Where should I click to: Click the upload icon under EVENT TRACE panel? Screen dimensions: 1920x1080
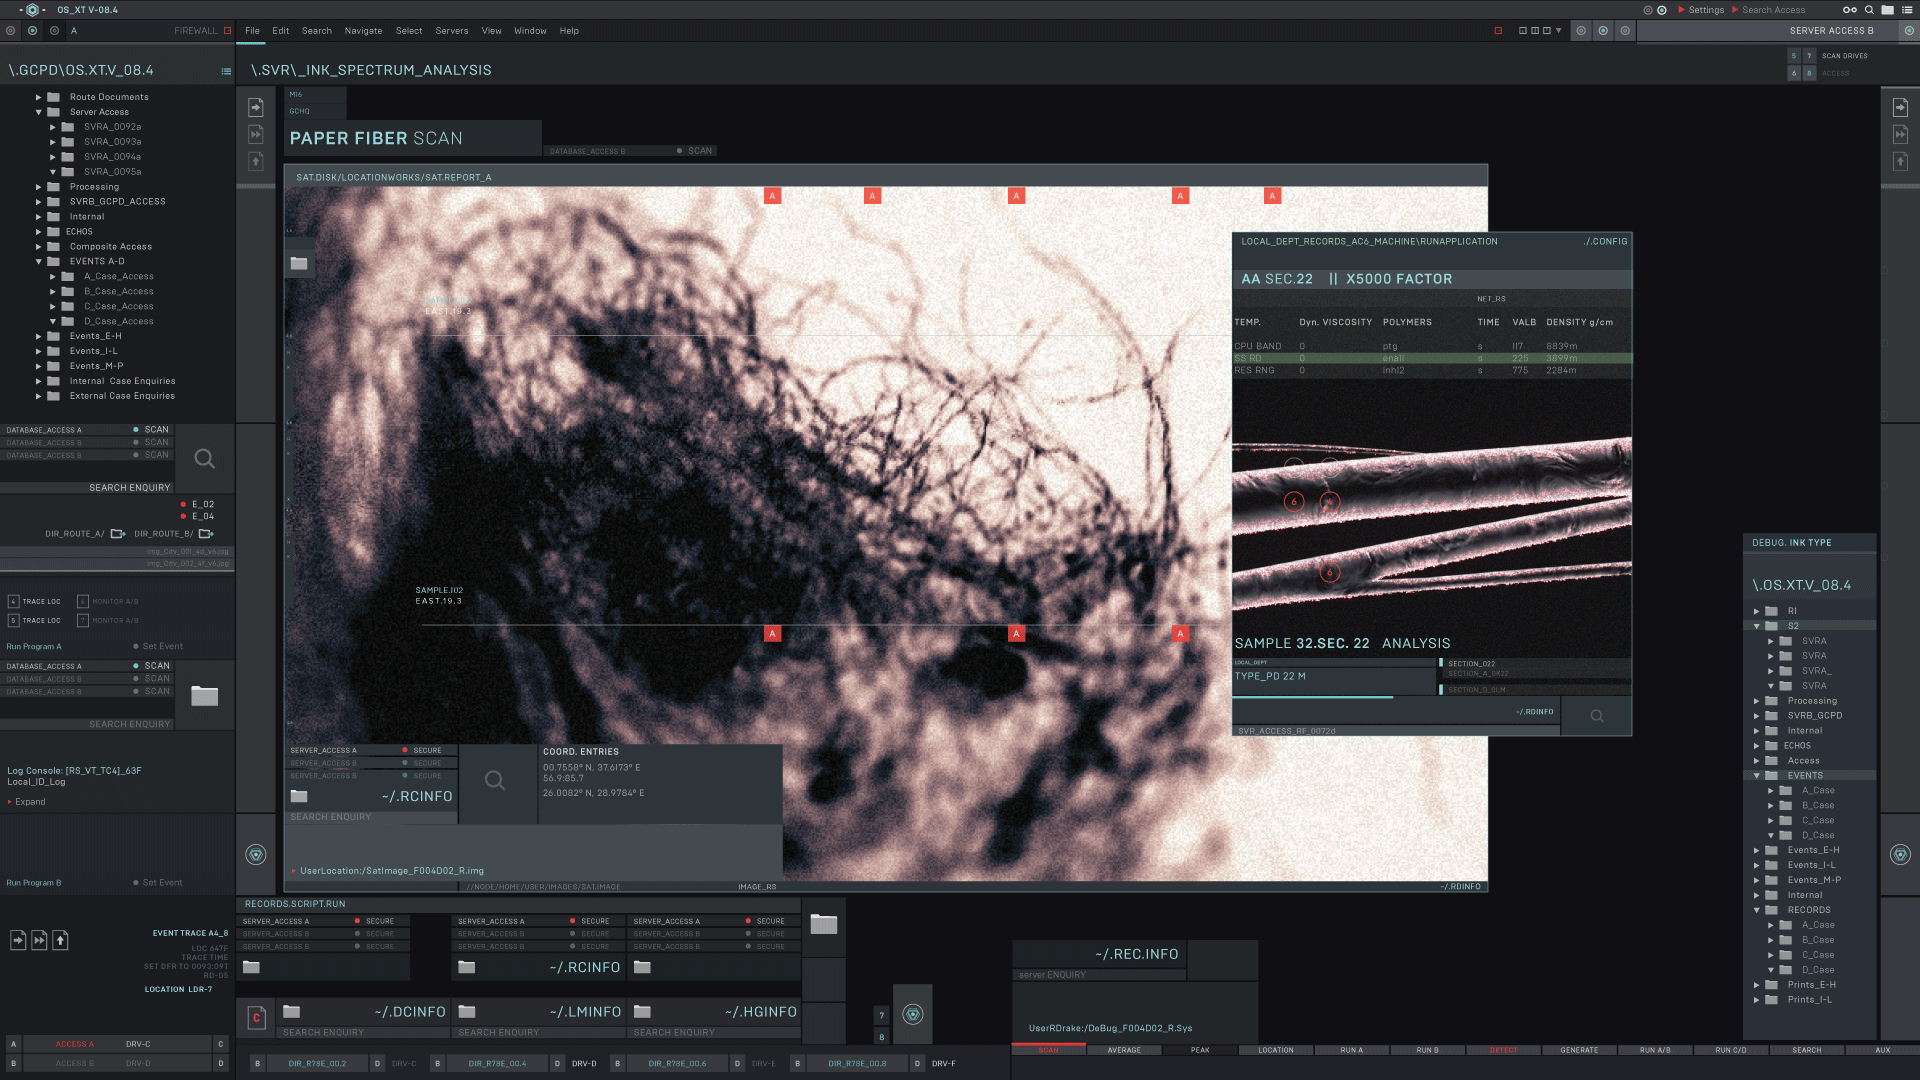coord(61,940)
